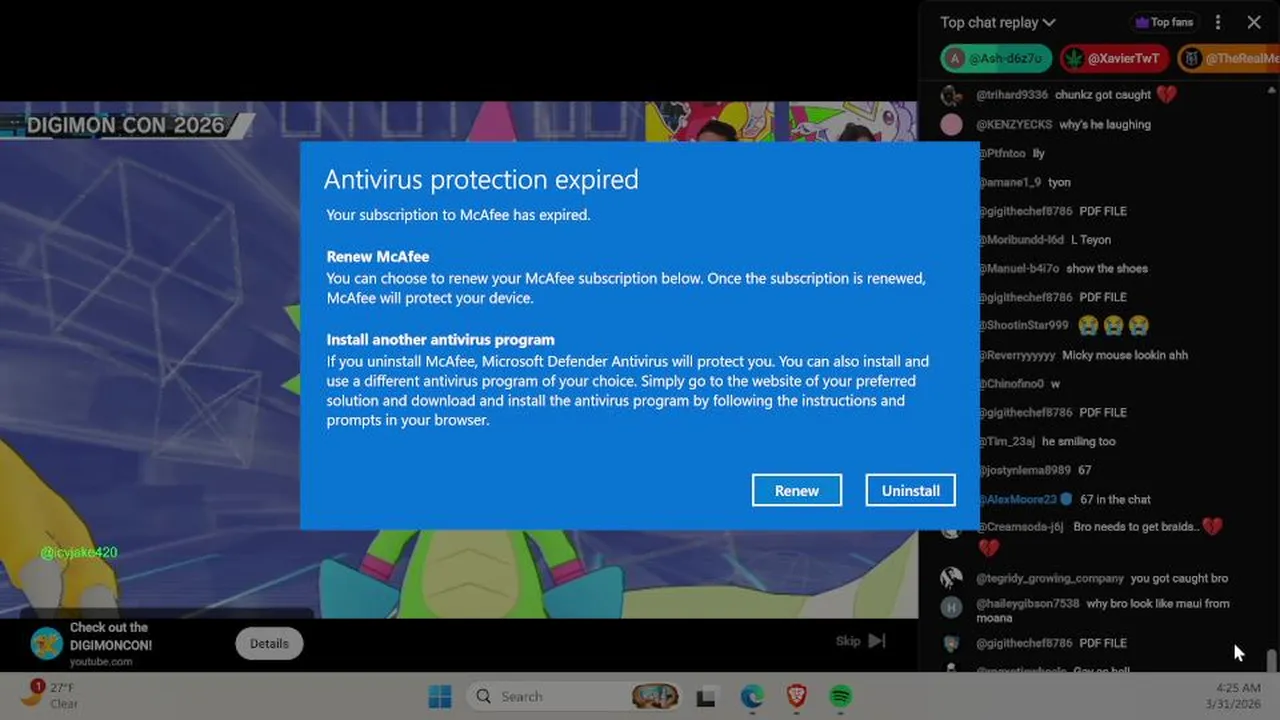
Task: Click the message "L Teyon" from @Moribundd-l6d
Action: [1090, 240]
